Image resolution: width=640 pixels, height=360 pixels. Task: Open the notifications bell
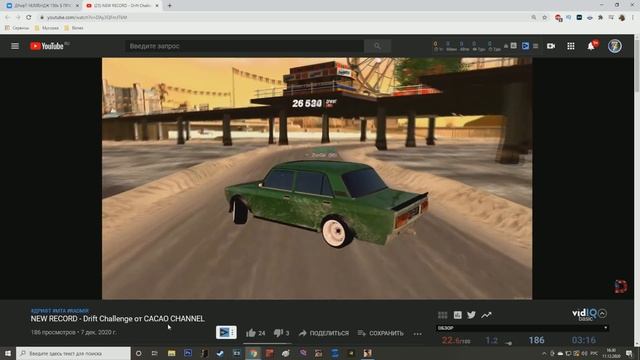click(591, 46)
